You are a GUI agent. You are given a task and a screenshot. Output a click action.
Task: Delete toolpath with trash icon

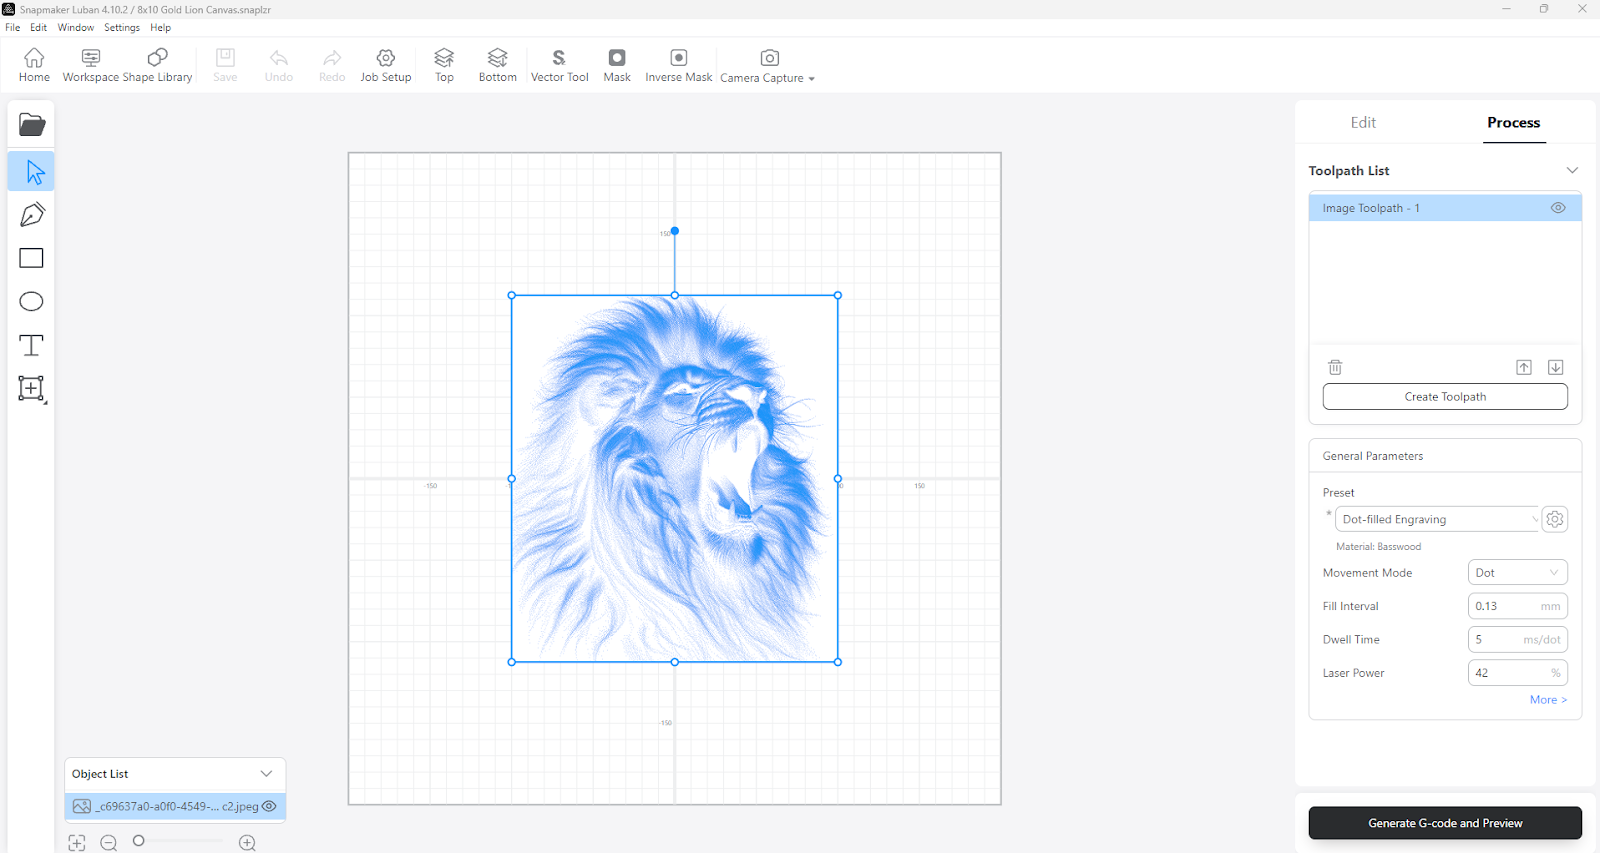coord(1335,367)
